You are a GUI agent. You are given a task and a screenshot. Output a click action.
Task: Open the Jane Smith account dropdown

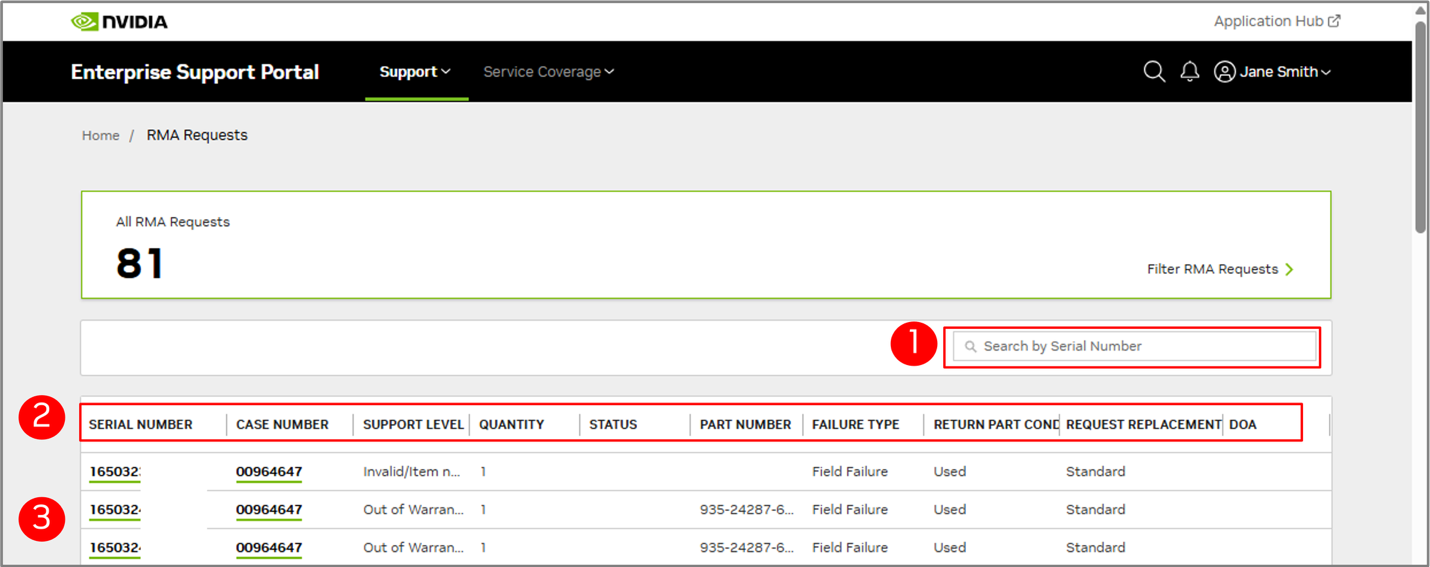pyautogui.click(x=1272, y=72)
